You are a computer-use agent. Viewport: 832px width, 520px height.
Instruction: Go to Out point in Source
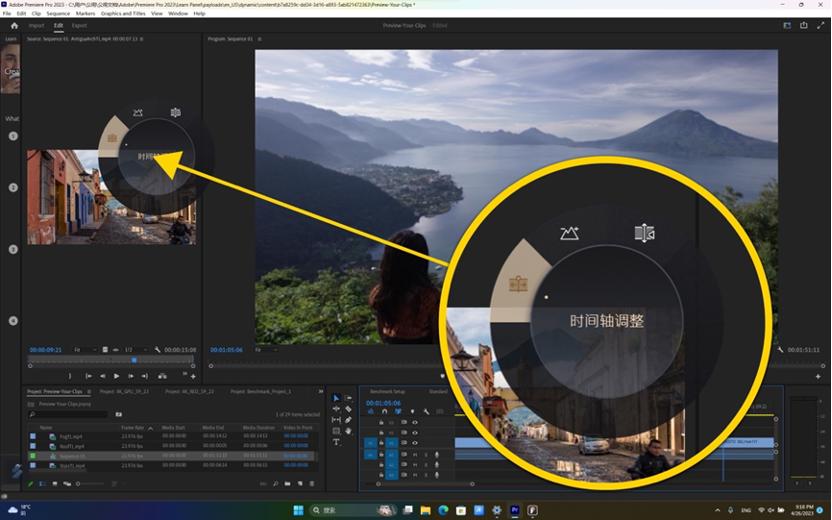click(x=144, y=376)
